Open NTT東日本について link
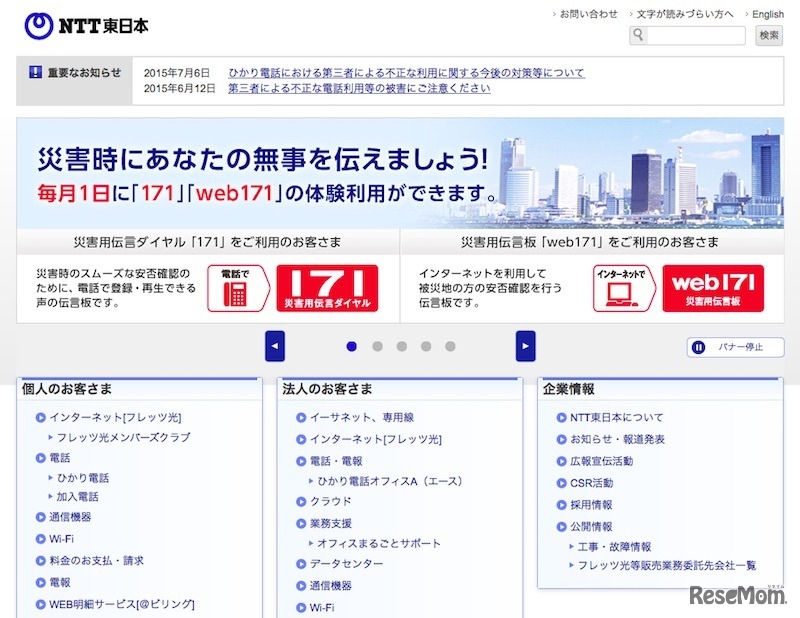Screen dimensions: 800x618 coord(616,417)
